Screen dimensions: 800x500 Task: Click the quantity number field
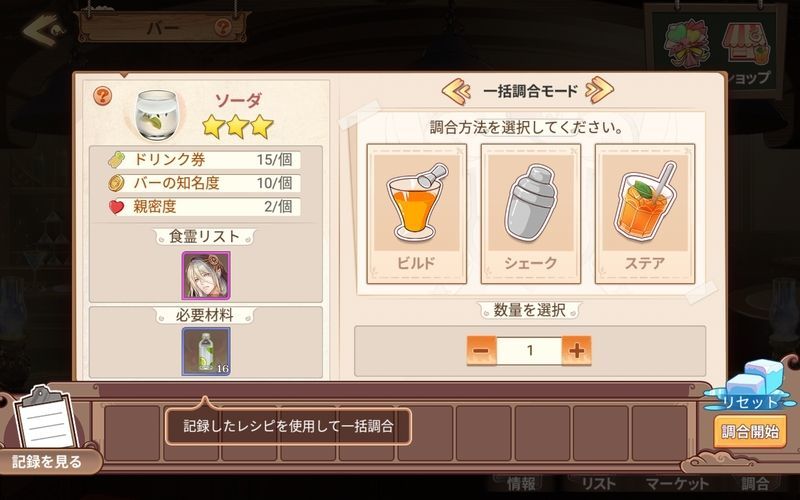click(529, 351)
